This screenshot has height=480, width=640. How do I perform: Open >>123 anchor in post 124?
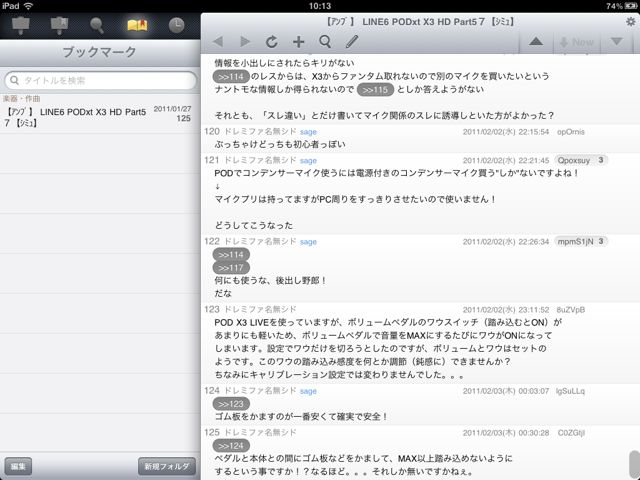pyautogui.click(x=231, y=404)
